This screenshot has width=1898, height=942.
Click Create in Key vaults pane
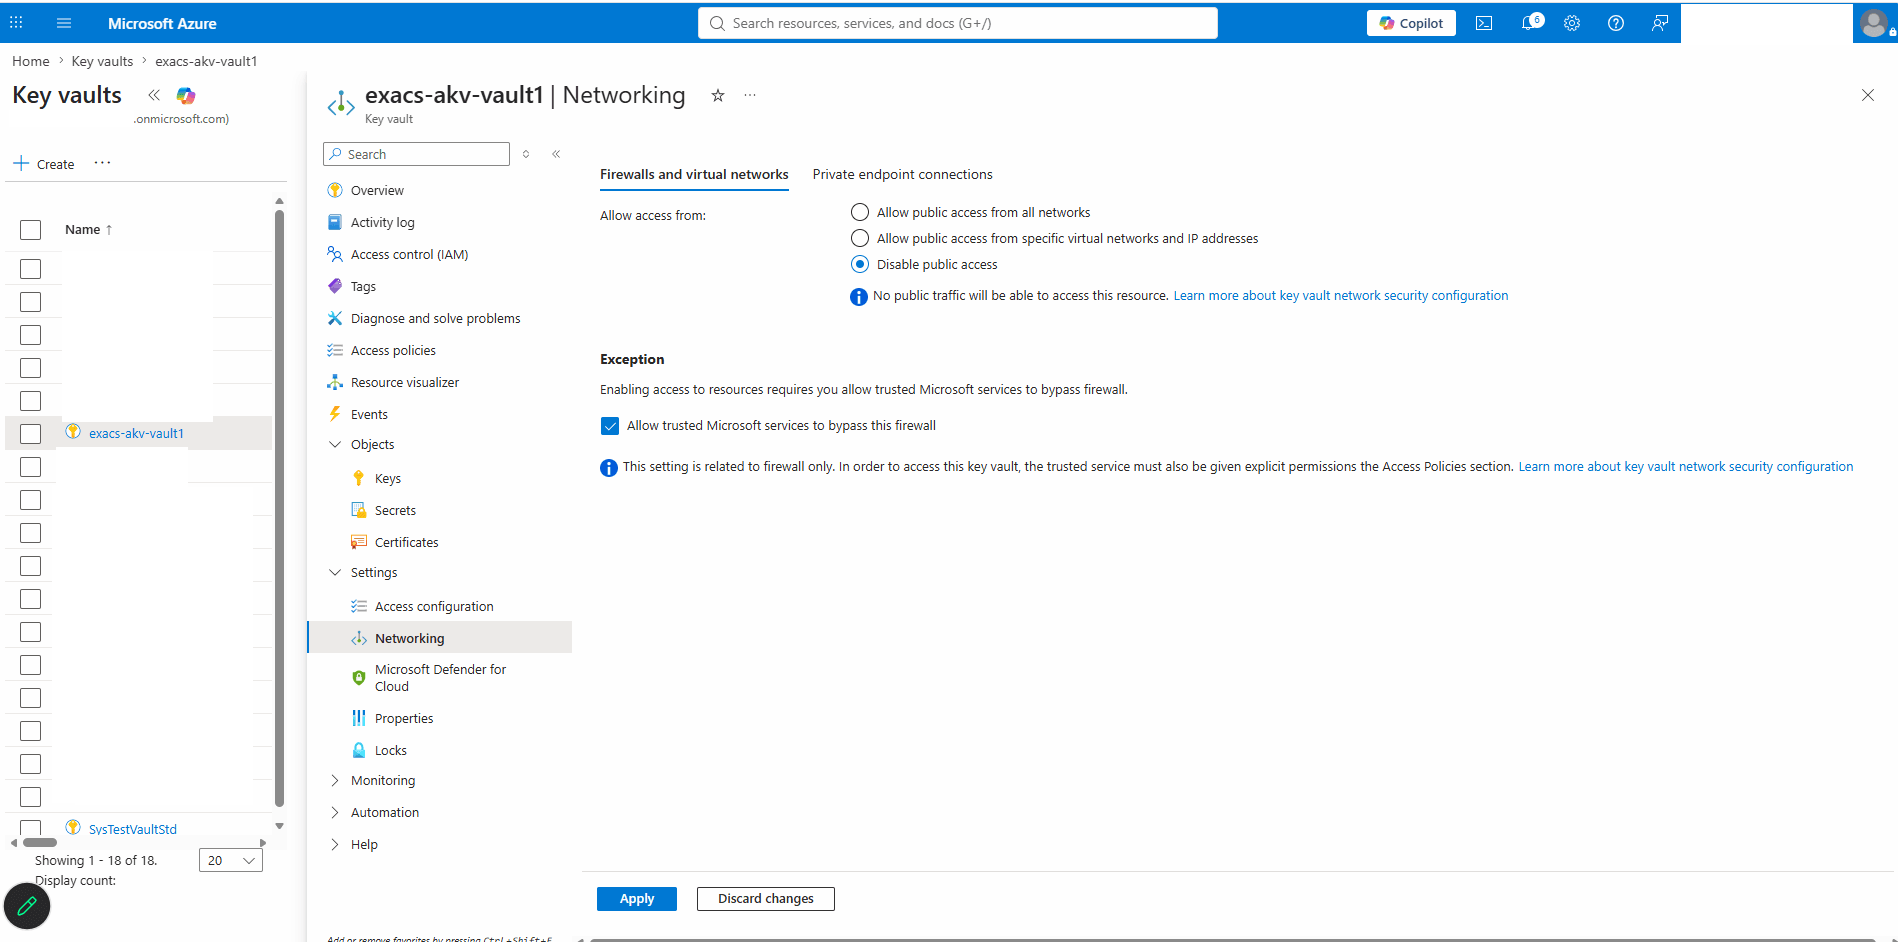coord(44,164)
